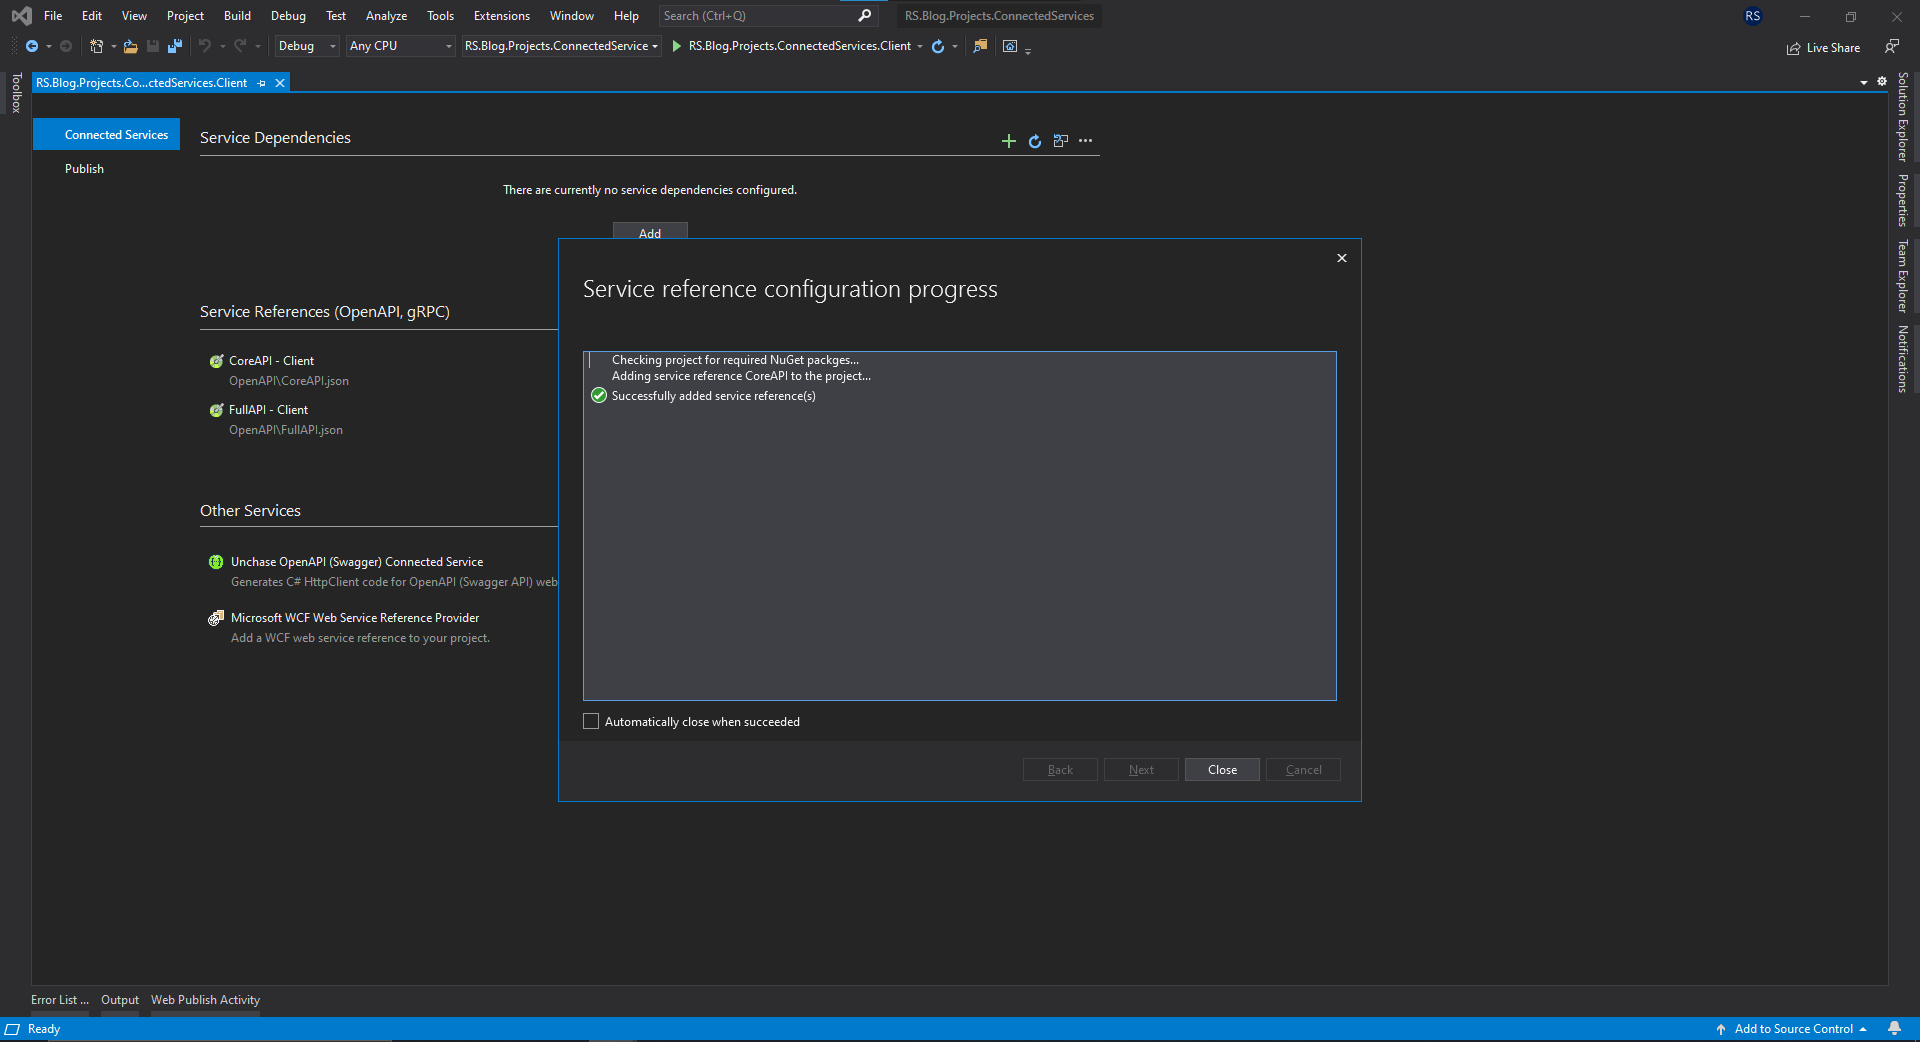1920x1042 pixels.
Task: Open the Solution Explorer side tab
Action: (1903, 117)
